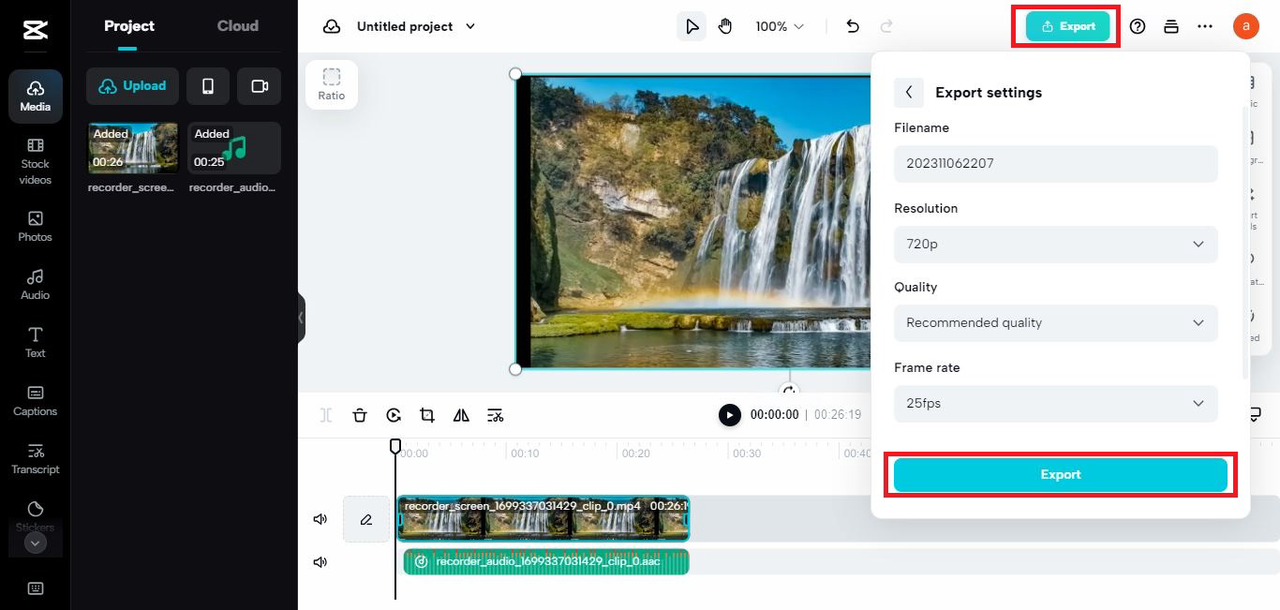The image size is (1280, 610).
Task: Click the undo arrow
Action: click(853, 27)
